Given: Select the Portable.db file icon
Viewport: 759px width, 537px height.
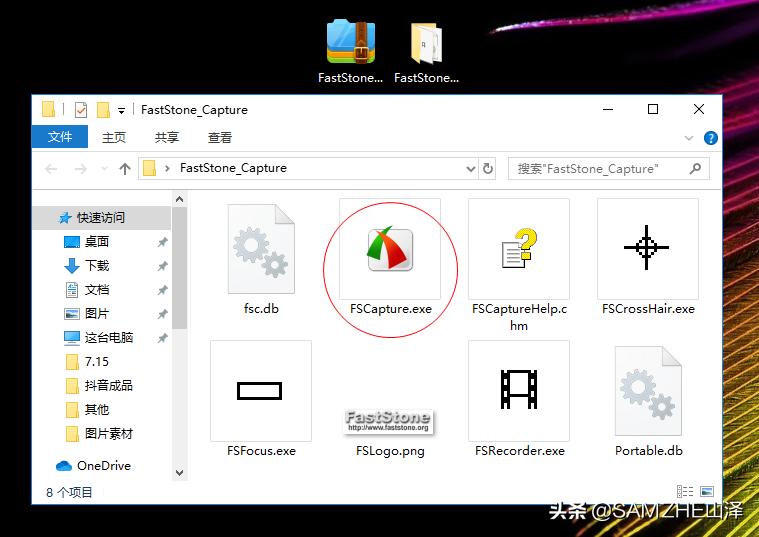Looking at the screenshot, I should (x=648, y=391).
